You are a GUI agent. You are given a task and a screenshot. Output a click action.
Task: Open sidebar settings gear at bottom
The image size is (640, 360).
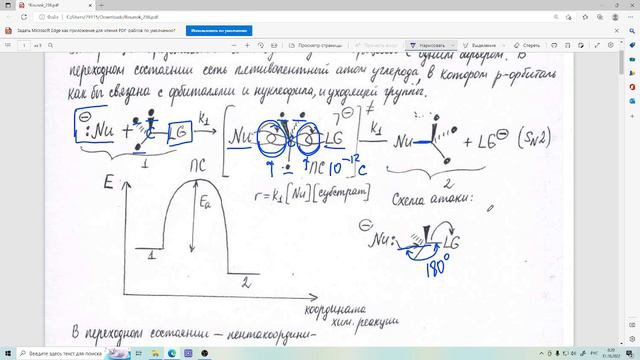(632, 339)
